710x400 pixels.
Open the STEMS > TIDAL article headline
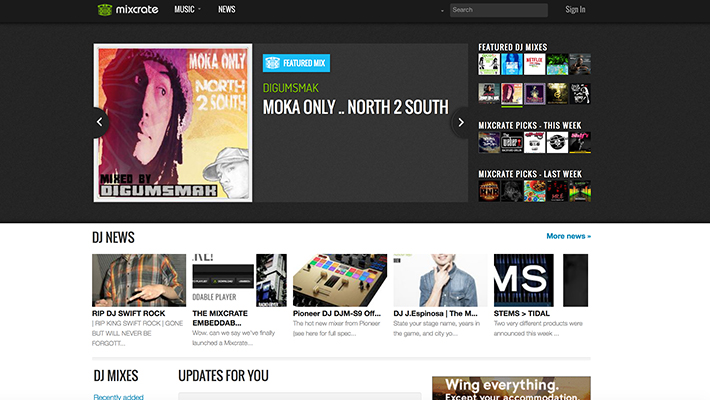coord(520,313)
